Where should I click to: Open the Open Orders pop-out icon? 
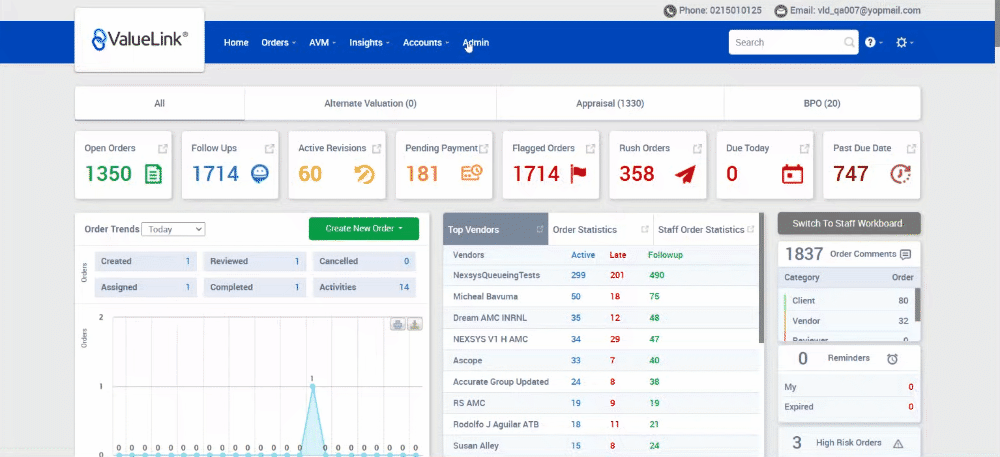(163, 149)
